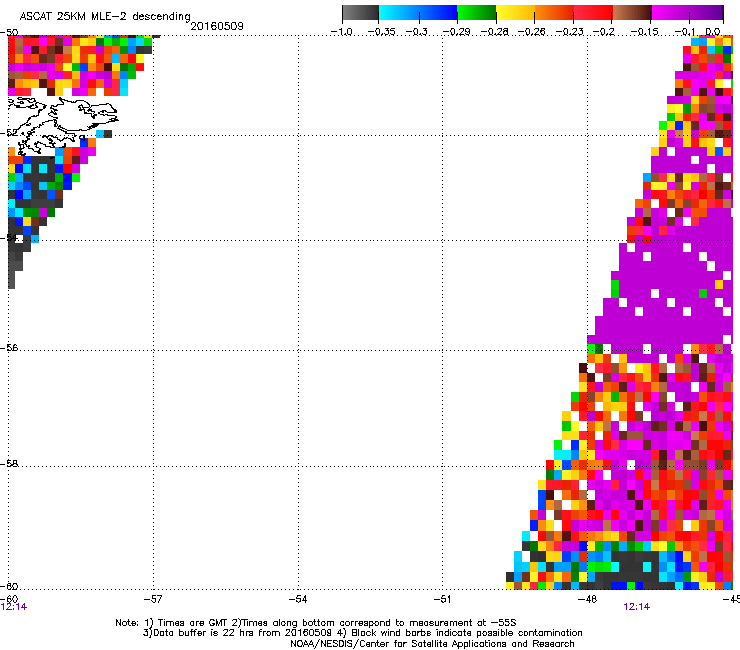
Task: Click the '-0.29' color bar label
Action: click(x=456, y=32)
